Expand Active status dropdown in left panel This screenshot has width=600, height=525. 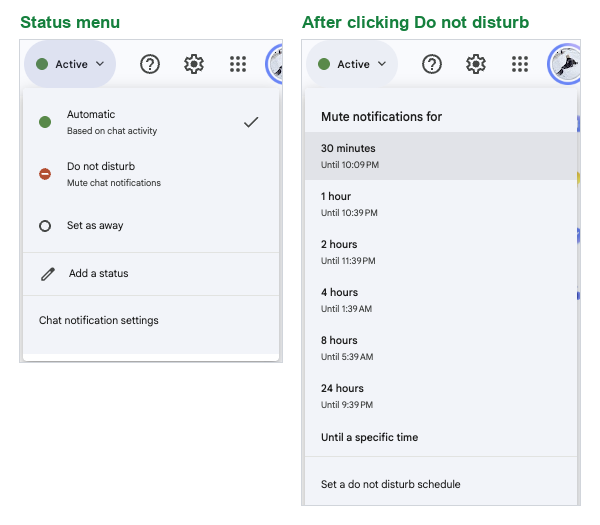pos(70,64)
